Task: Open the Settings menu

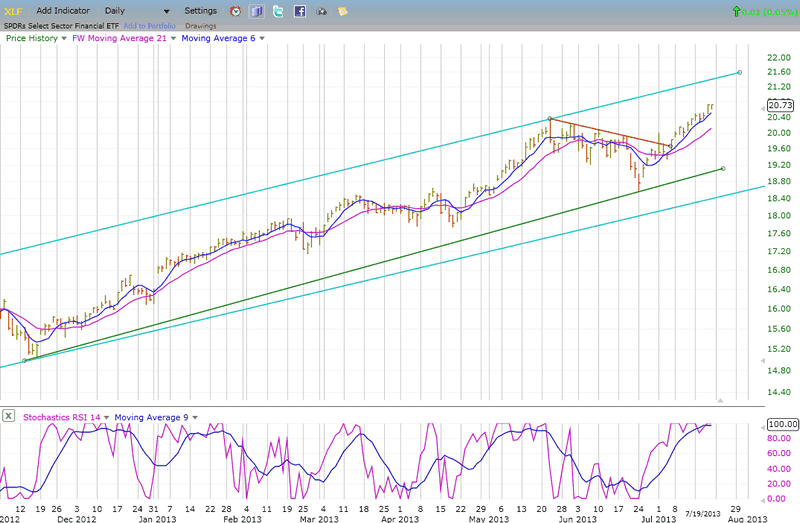Action: (200, 10)
